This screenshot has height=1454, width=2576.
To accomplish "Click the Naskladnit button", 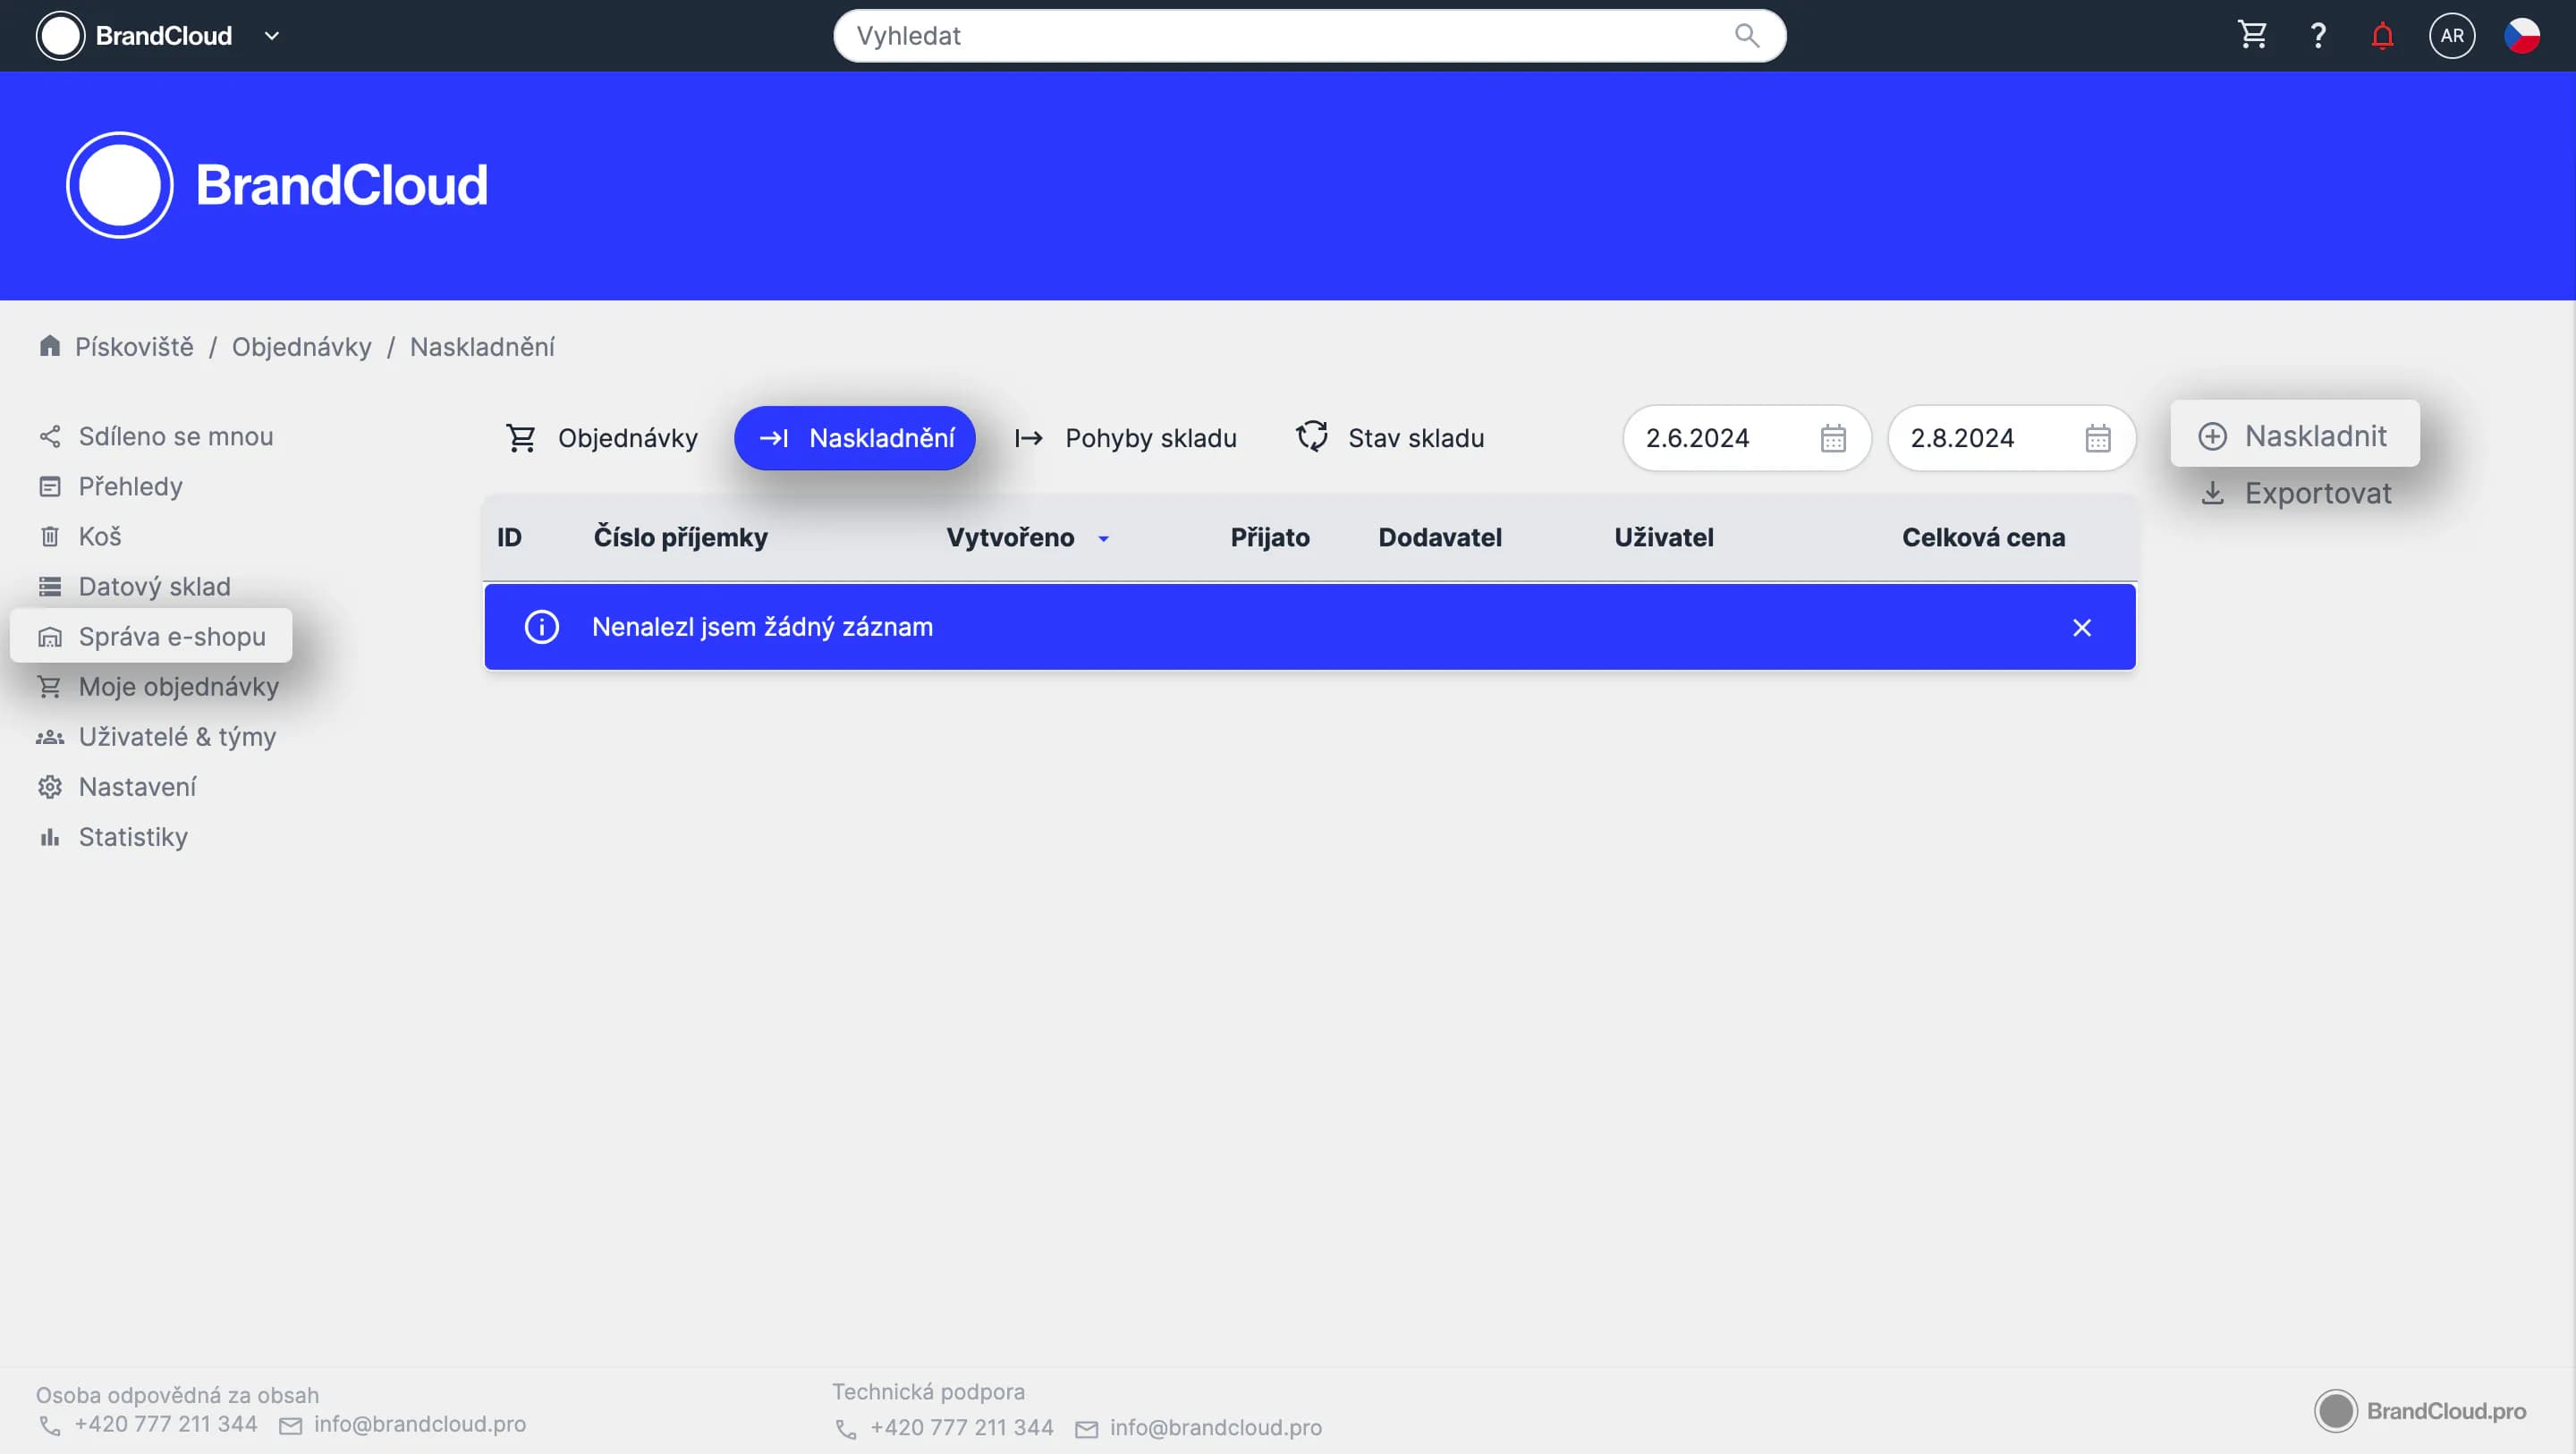I will coord(2294,435).
